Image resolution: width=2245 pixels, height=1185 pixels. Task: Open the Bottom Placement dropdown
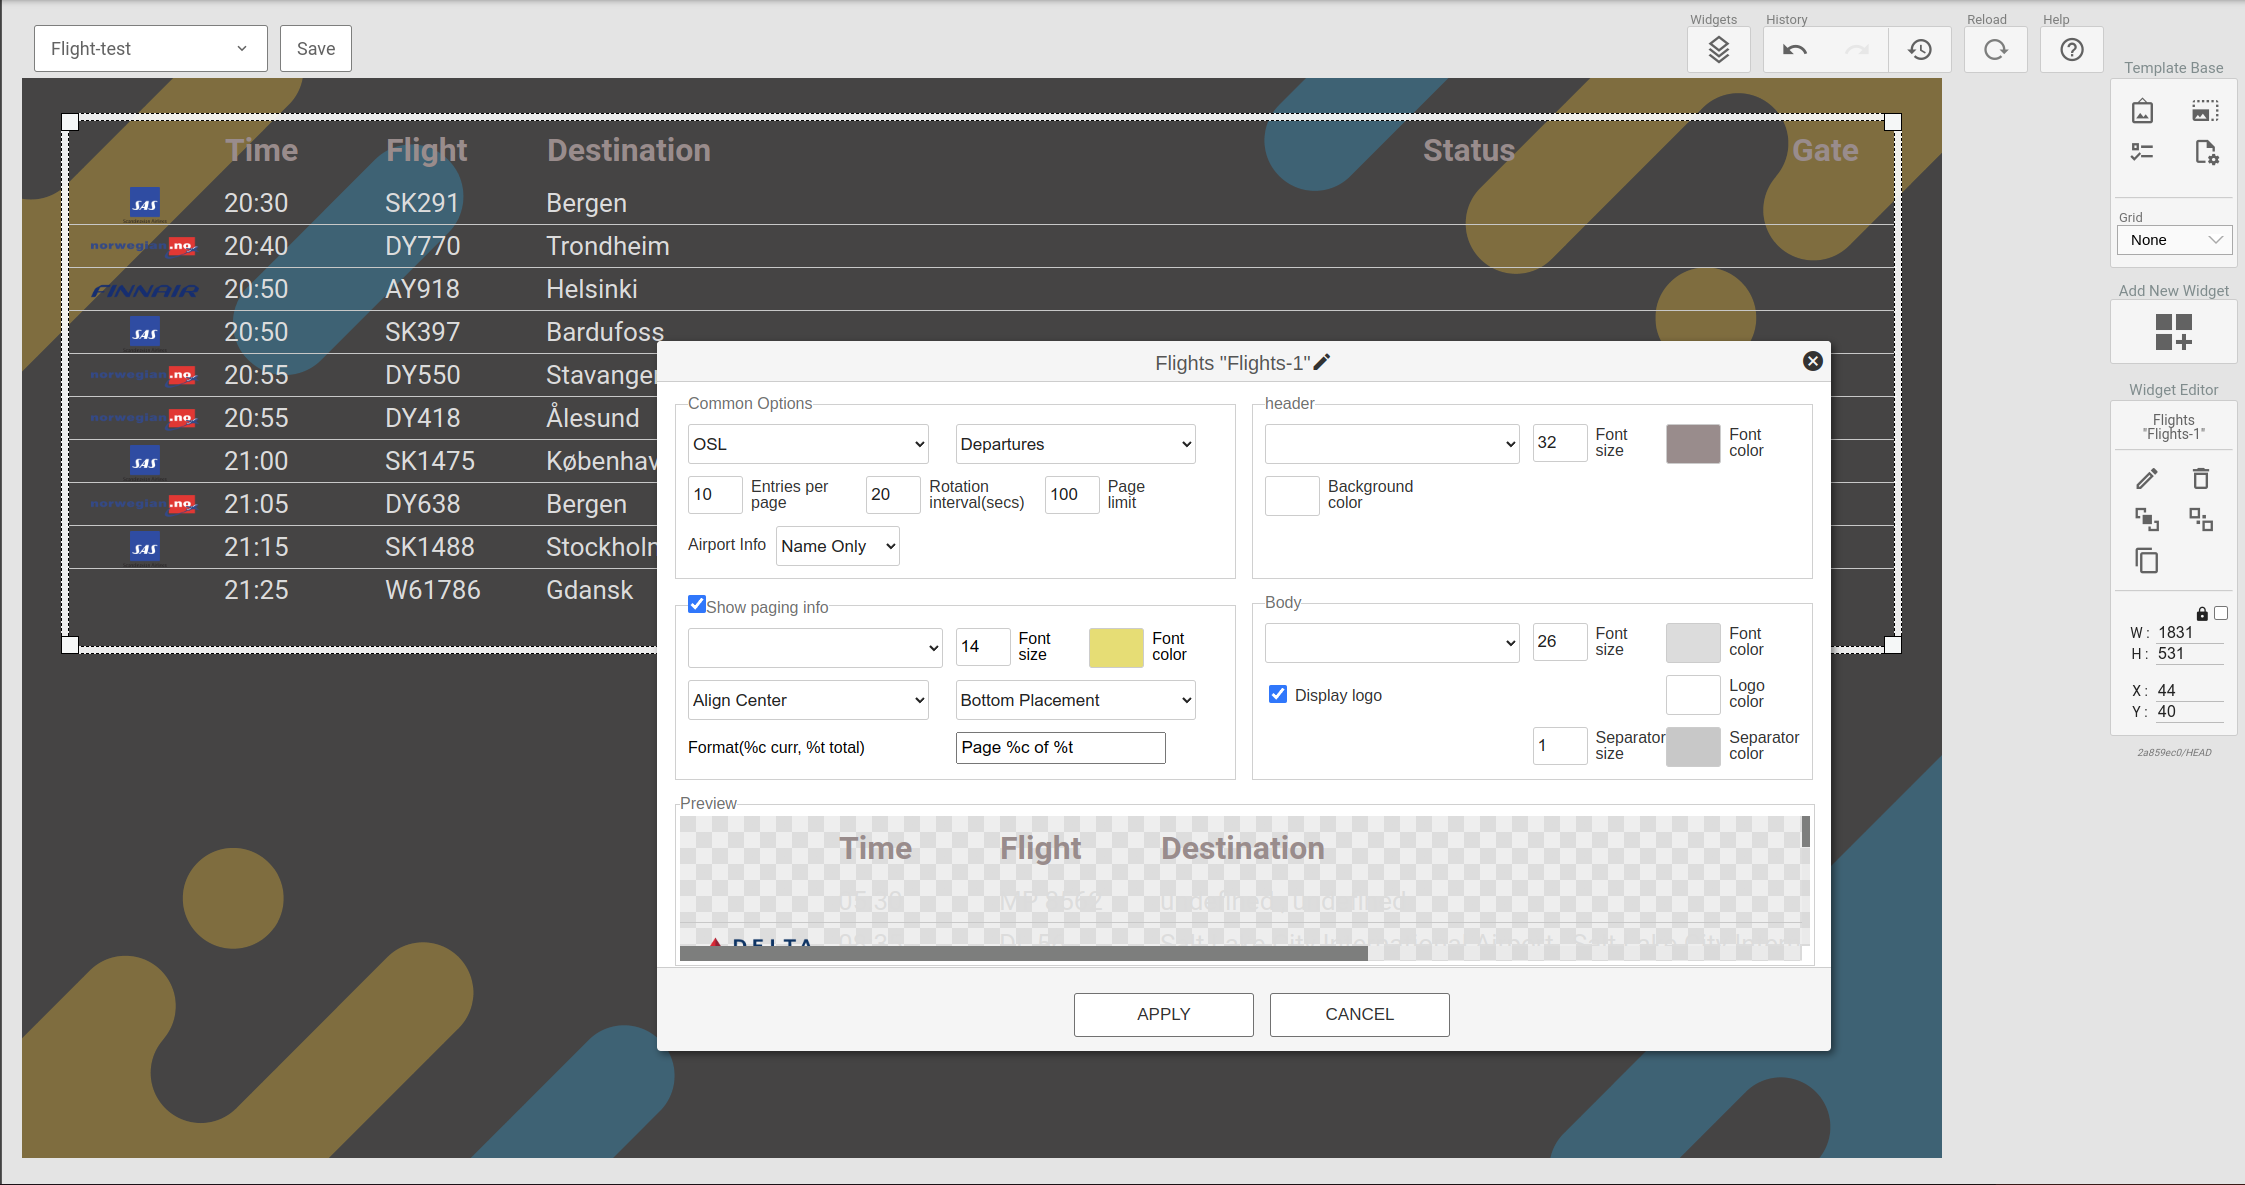(1075, 700)
